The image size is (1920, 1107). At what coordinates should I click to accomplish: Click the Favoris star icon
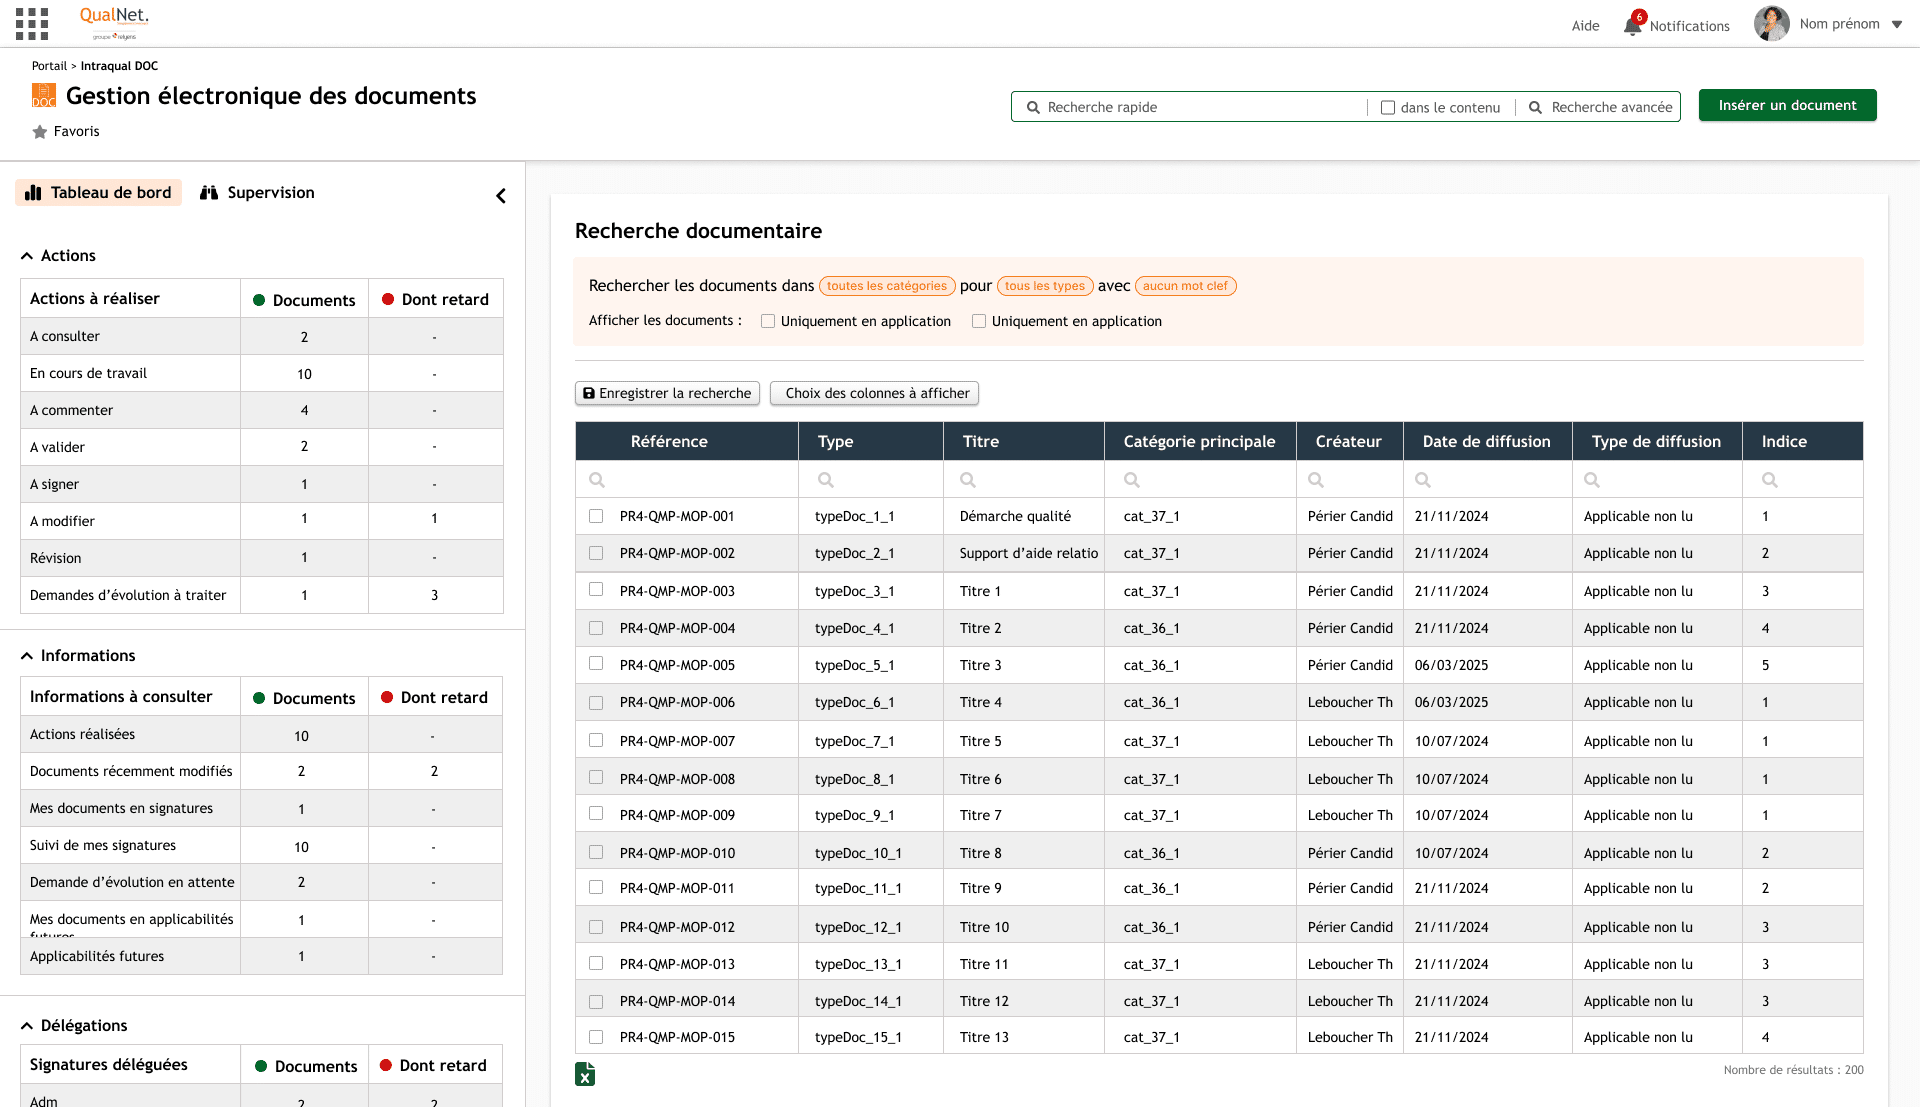(x=40, y=132)
